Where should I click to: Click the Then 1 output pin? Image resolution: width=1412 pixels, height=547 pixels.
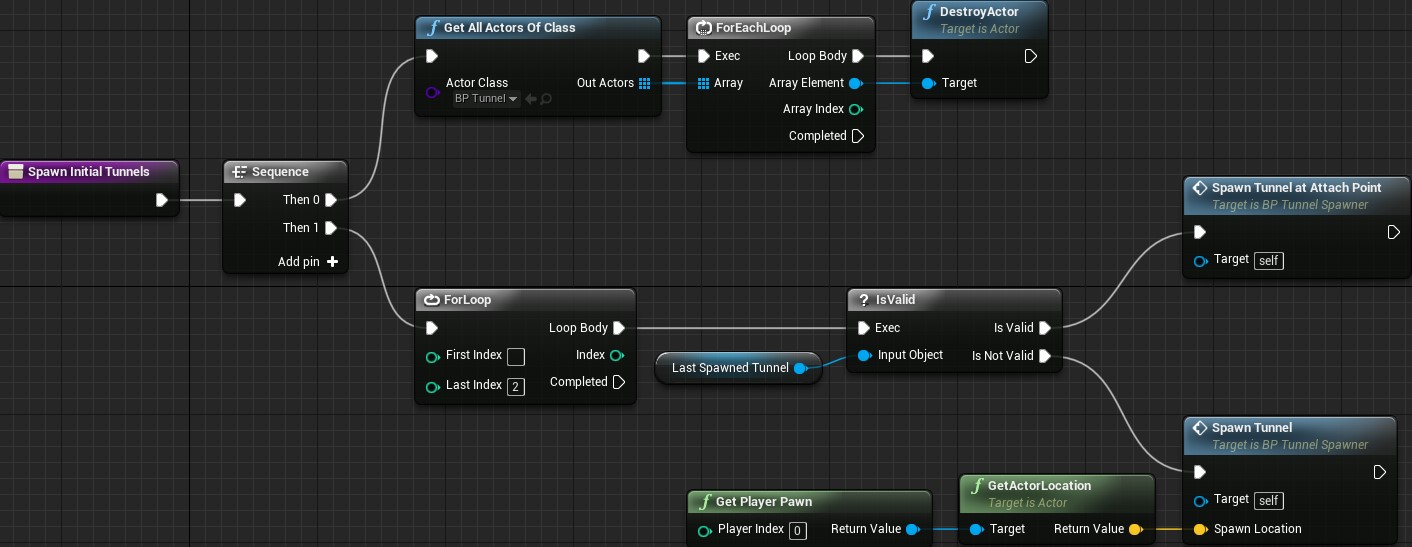coord(330,228)
